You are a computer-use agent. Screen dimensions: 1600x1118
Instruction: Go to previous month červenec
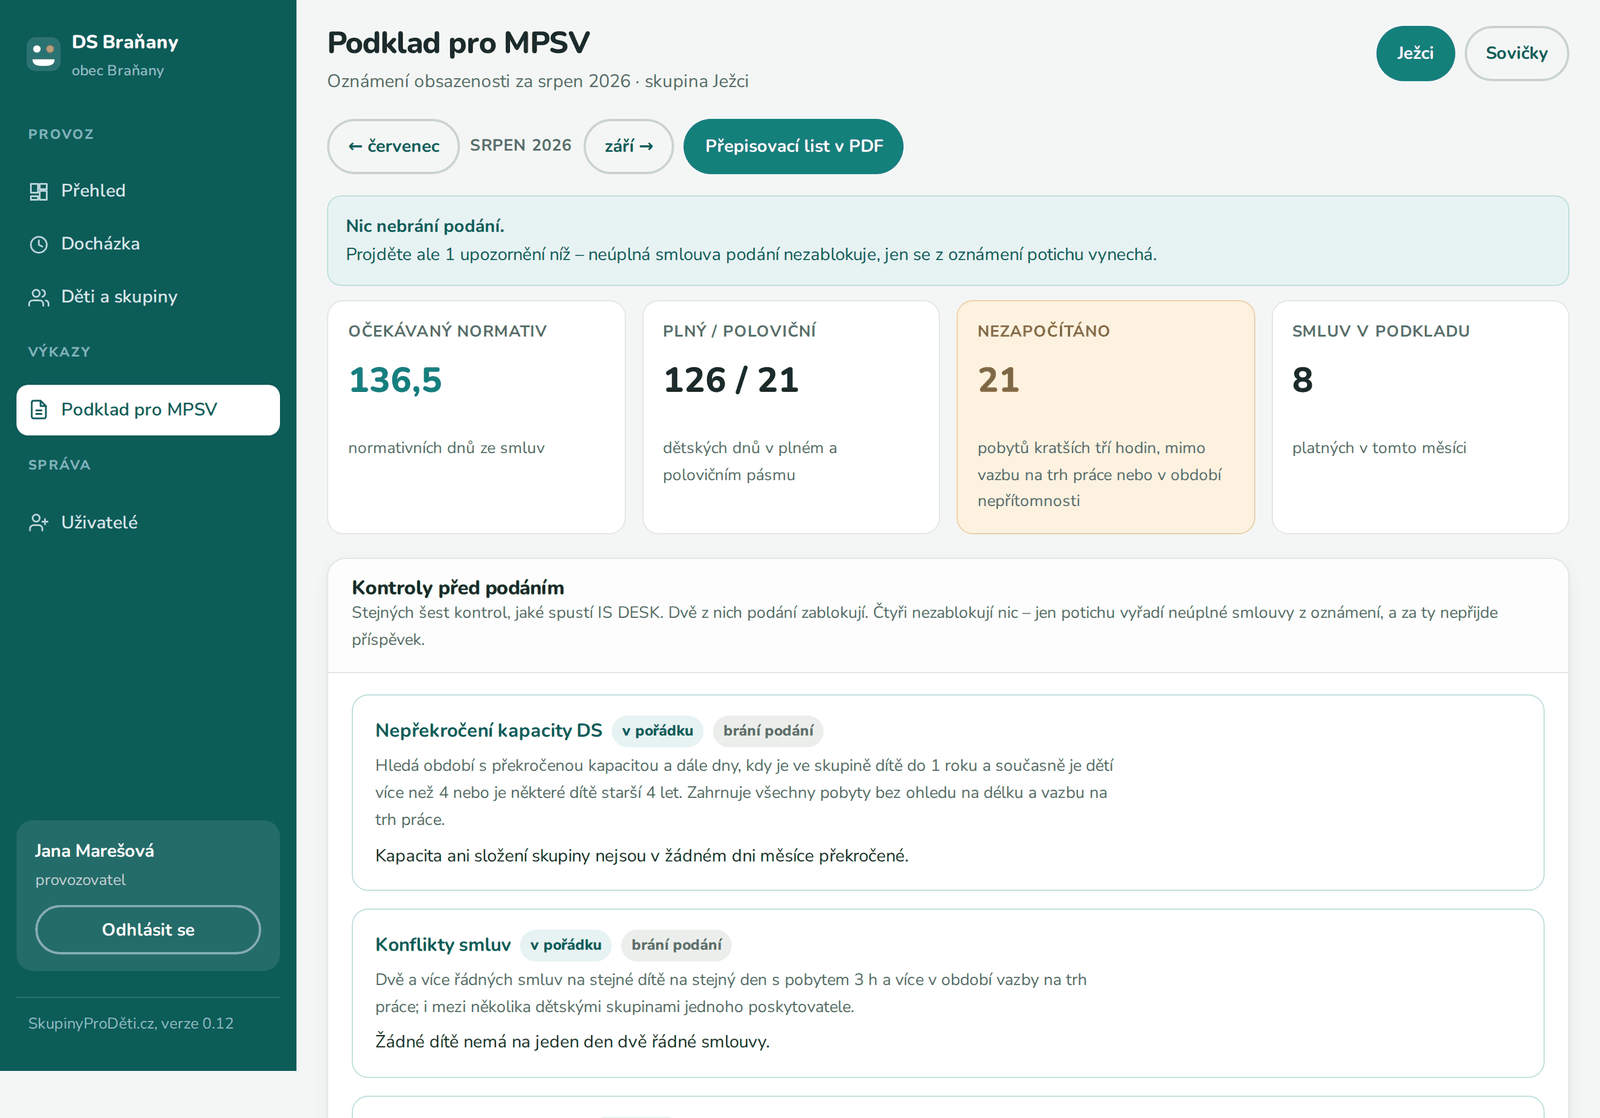click(x=393, y=146)
